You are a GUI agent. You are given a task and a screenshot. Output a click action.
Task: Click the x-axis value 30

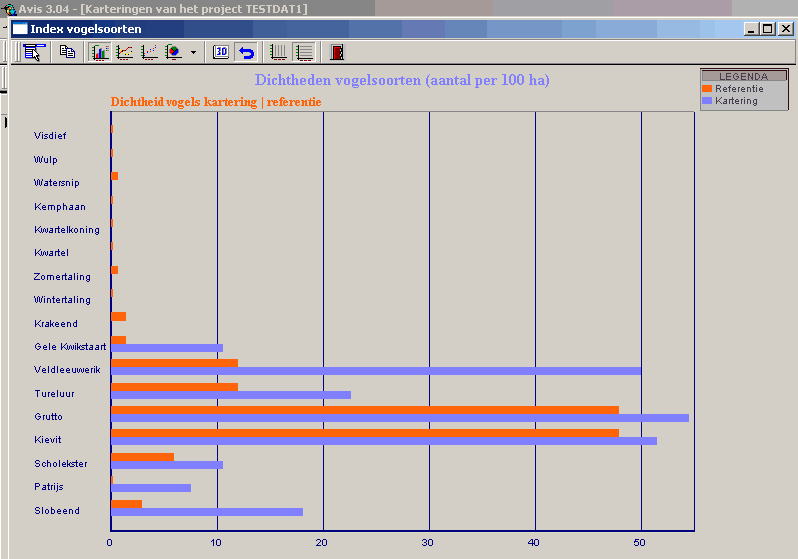(428, 543)
